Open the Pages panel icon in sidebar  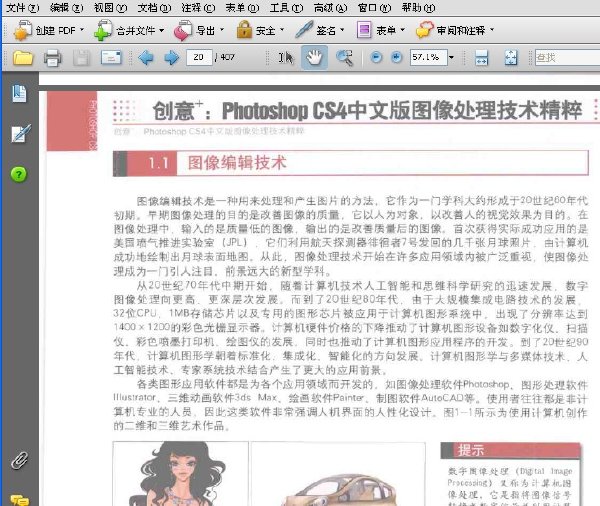click(x=19, y=93)
